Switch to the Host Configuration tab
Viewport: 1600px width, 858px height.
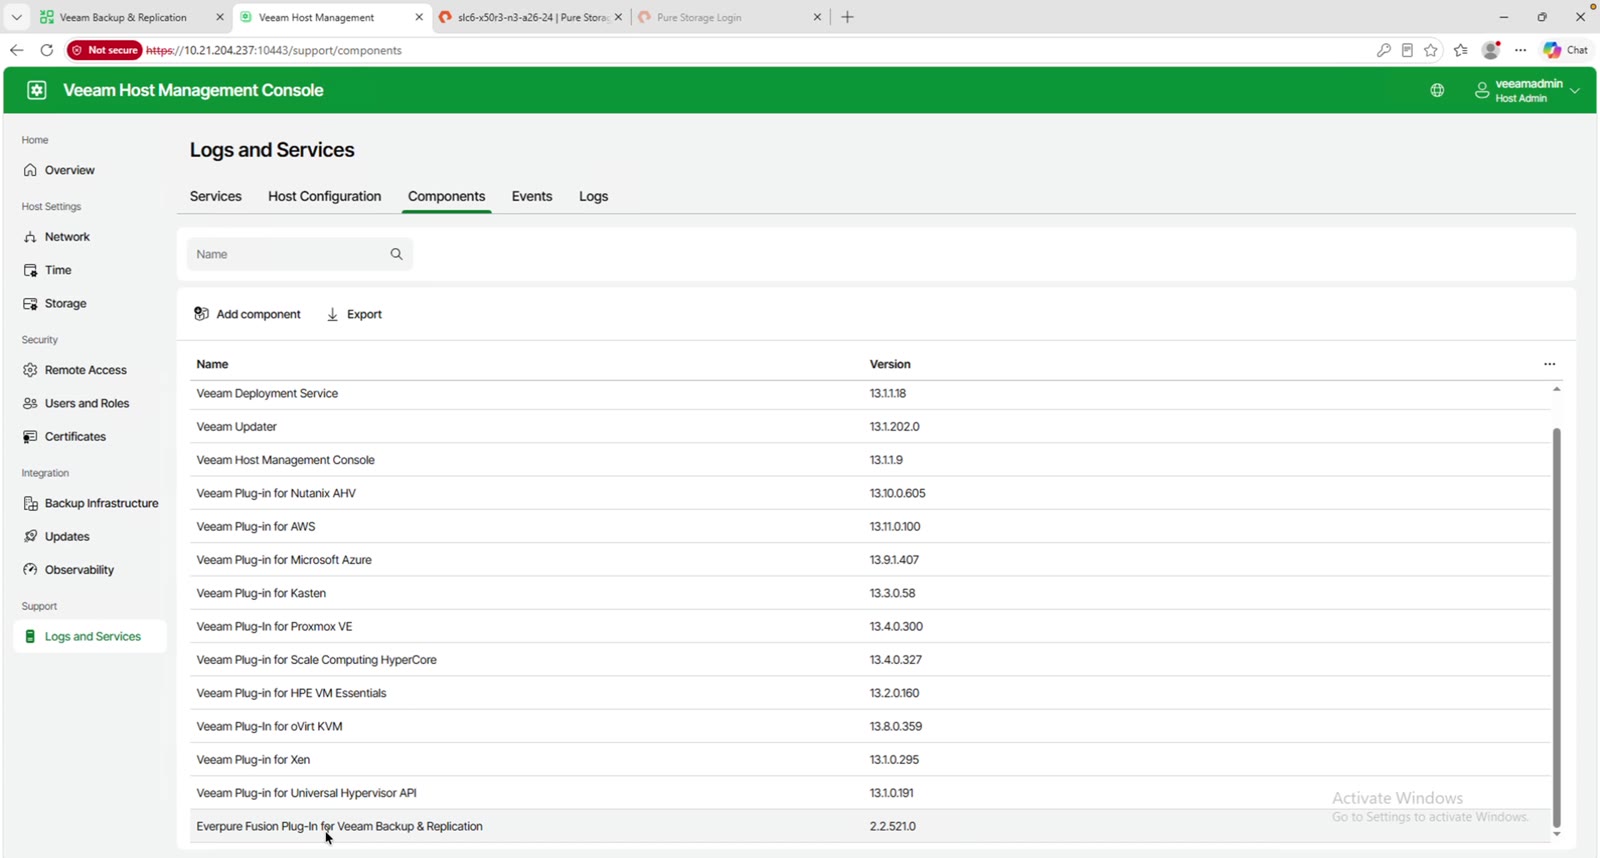pos(324,196)
